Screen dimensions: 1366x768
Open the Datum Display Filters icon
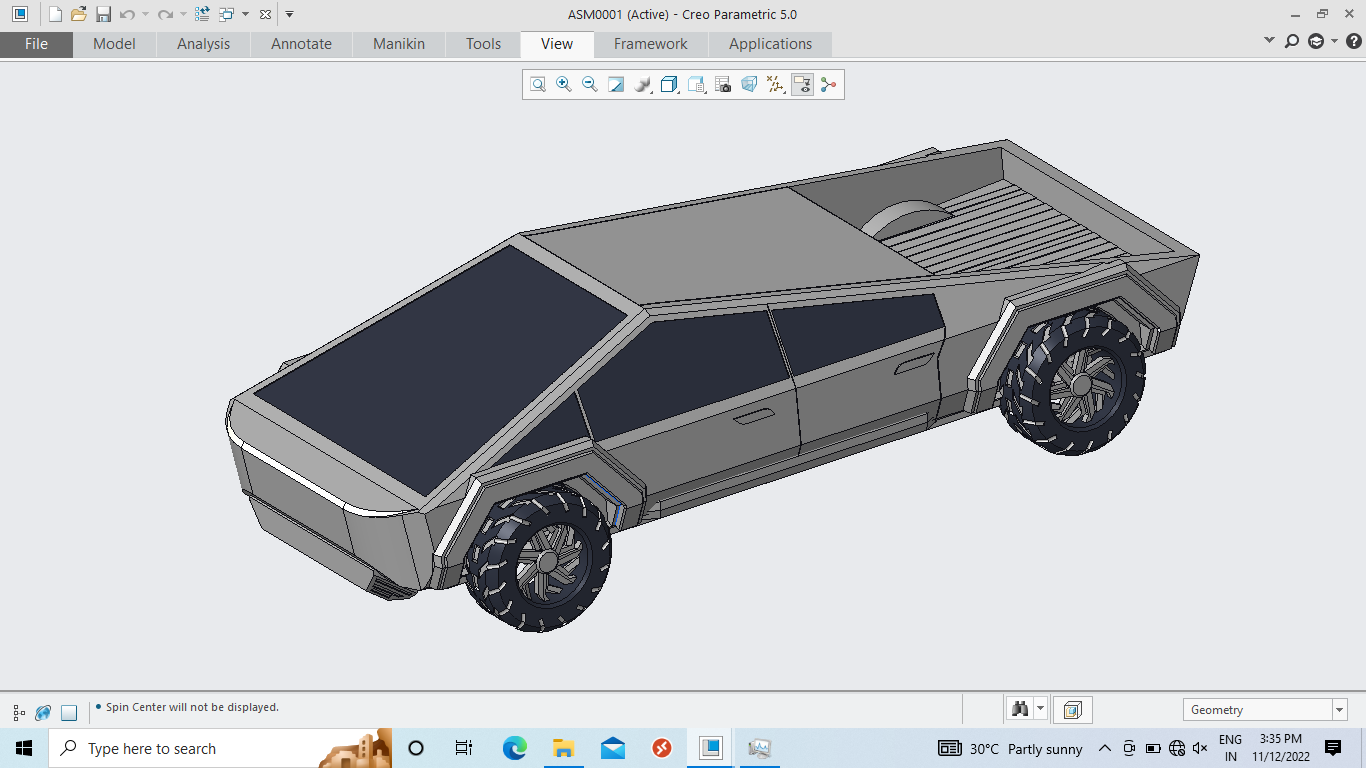(776, 85)
